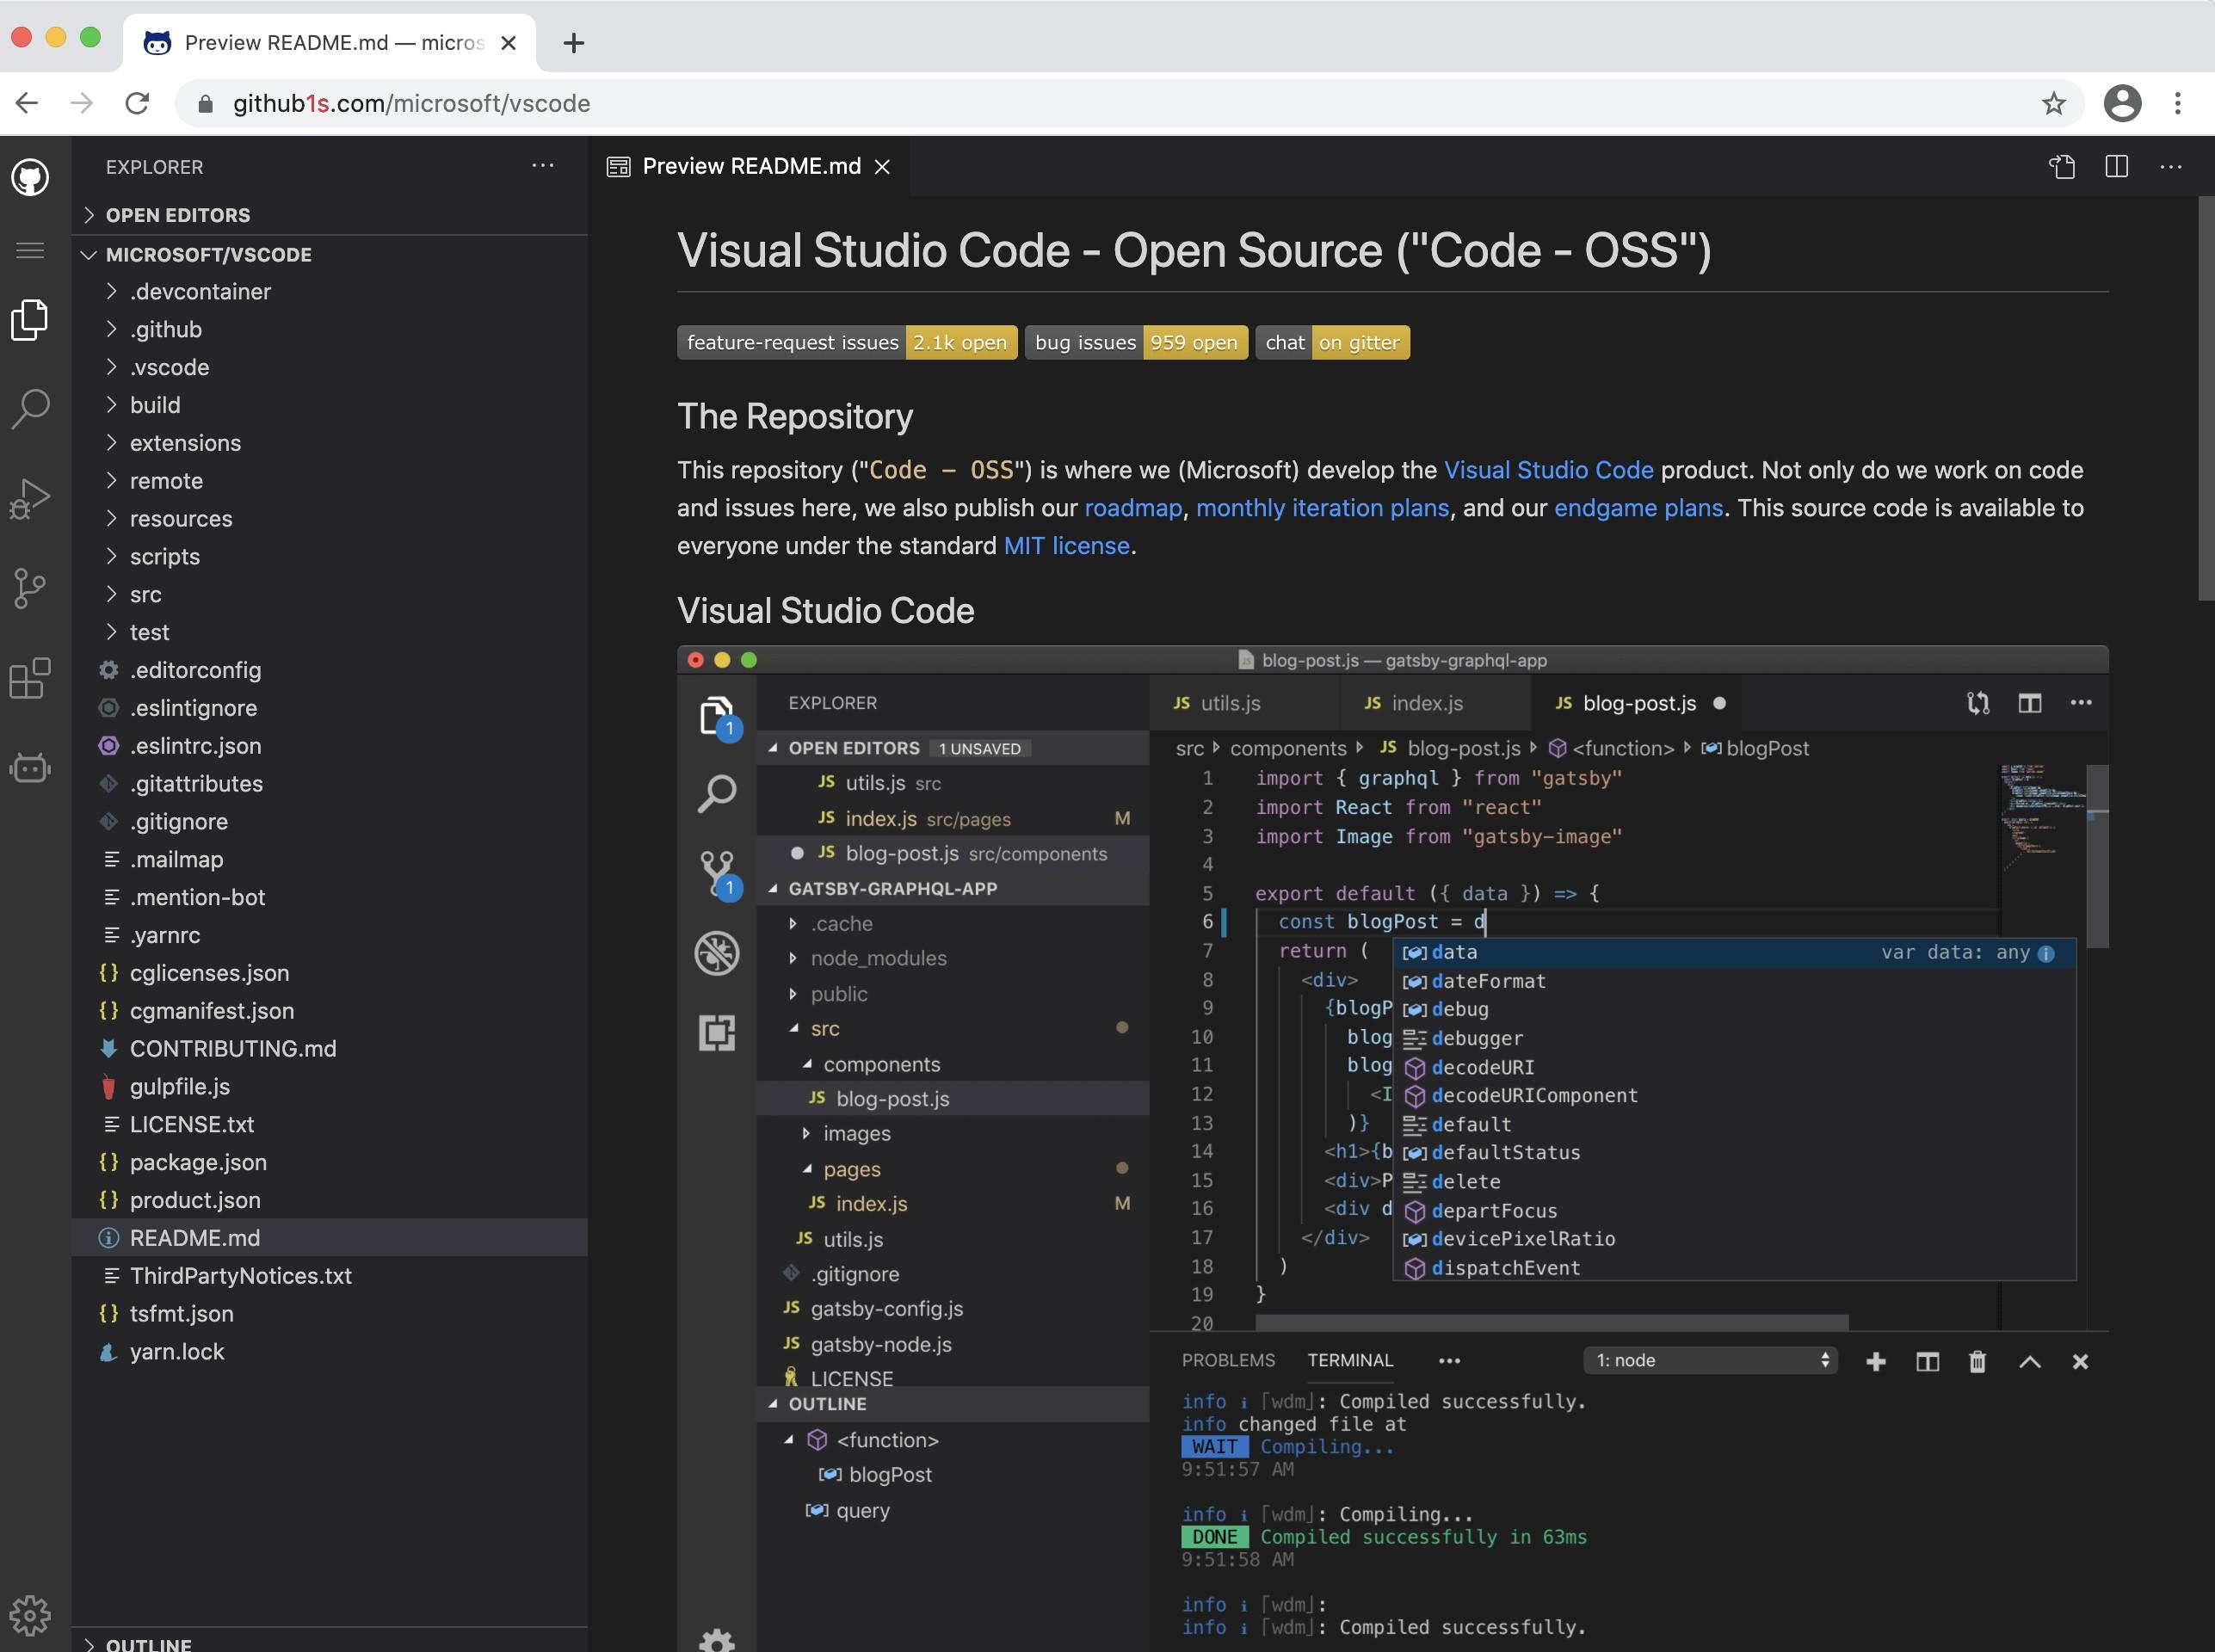
Task: View site info via the lock icon
Action: tap(205, 104)
